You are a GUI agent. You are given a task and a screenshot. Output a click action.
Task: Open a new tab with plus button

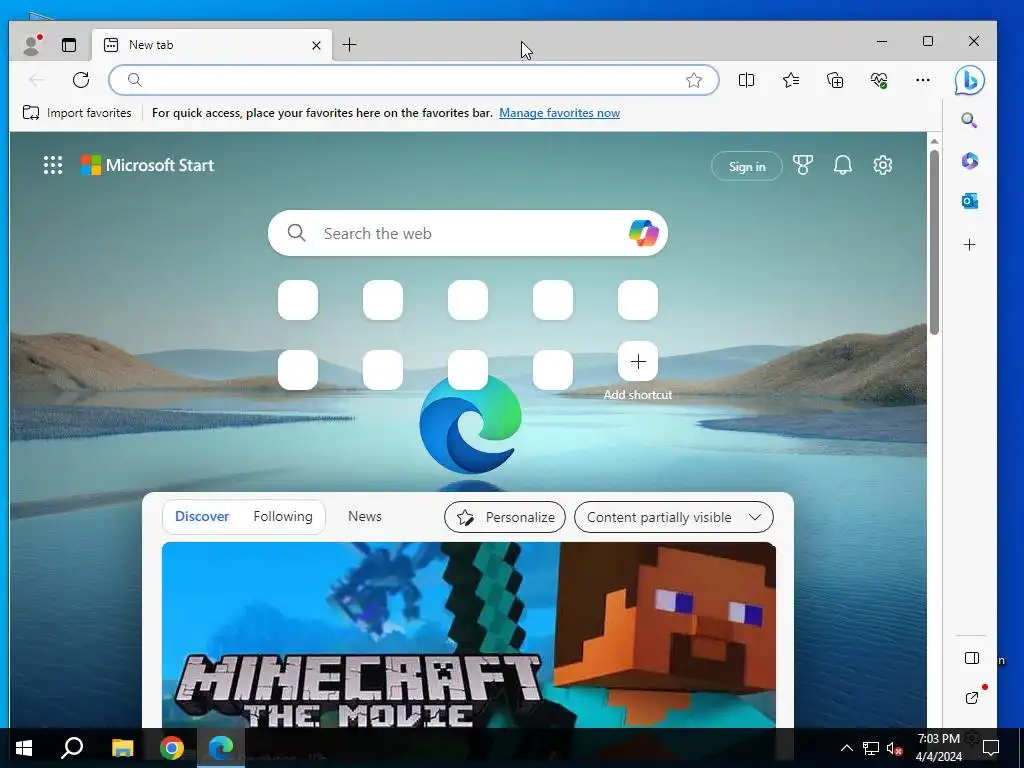[x=349, y=44]
